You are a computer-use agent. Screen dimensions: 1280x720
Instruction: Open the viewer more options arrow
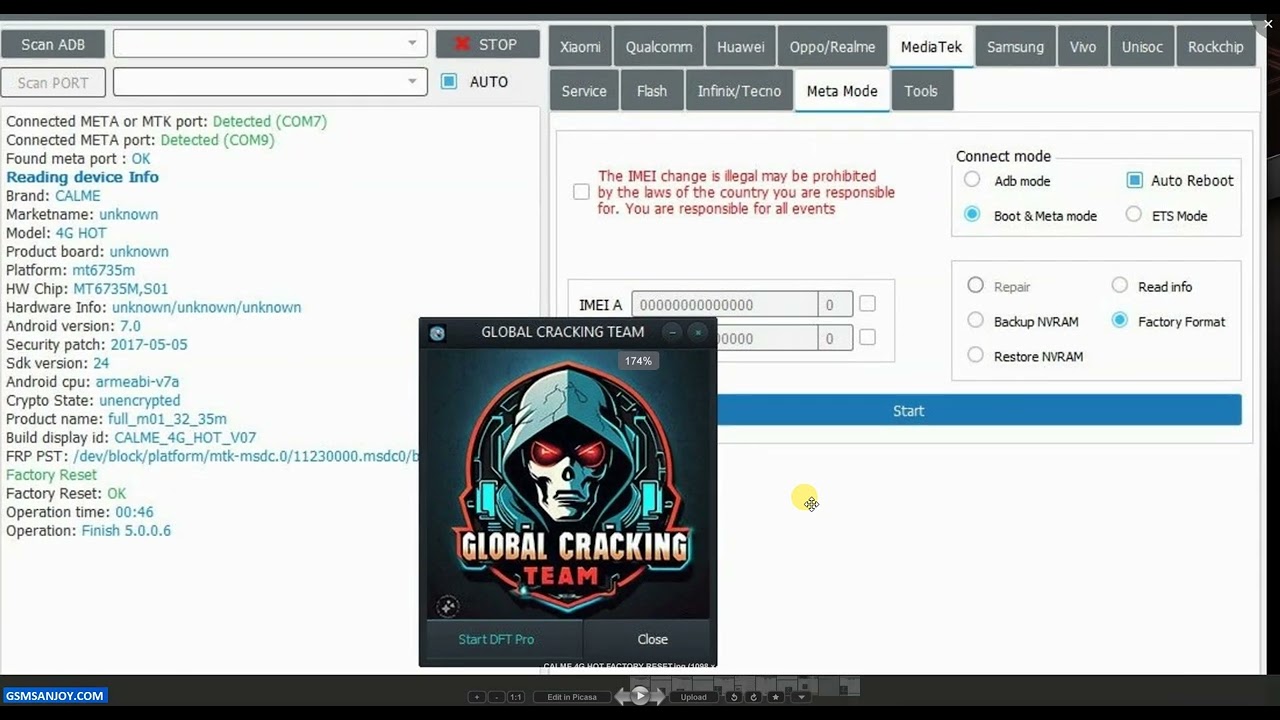click(x=802, y=697)
